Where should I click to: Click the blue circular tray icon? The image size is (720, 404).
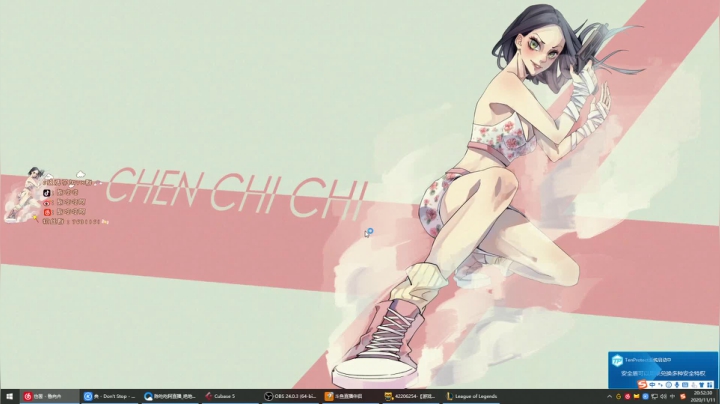646,397
